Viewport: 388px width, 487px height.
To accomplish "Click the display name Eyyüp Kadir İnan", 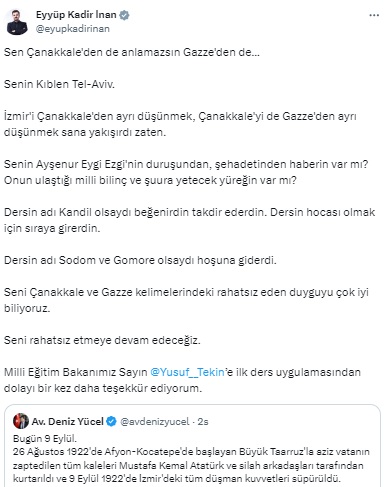I will 76,15.
